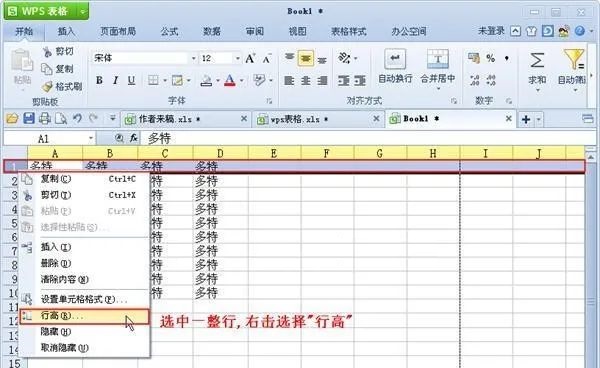Viewport: 600px width, 368px height.
Task: Toggle Underline formatting
Action: 131,80
